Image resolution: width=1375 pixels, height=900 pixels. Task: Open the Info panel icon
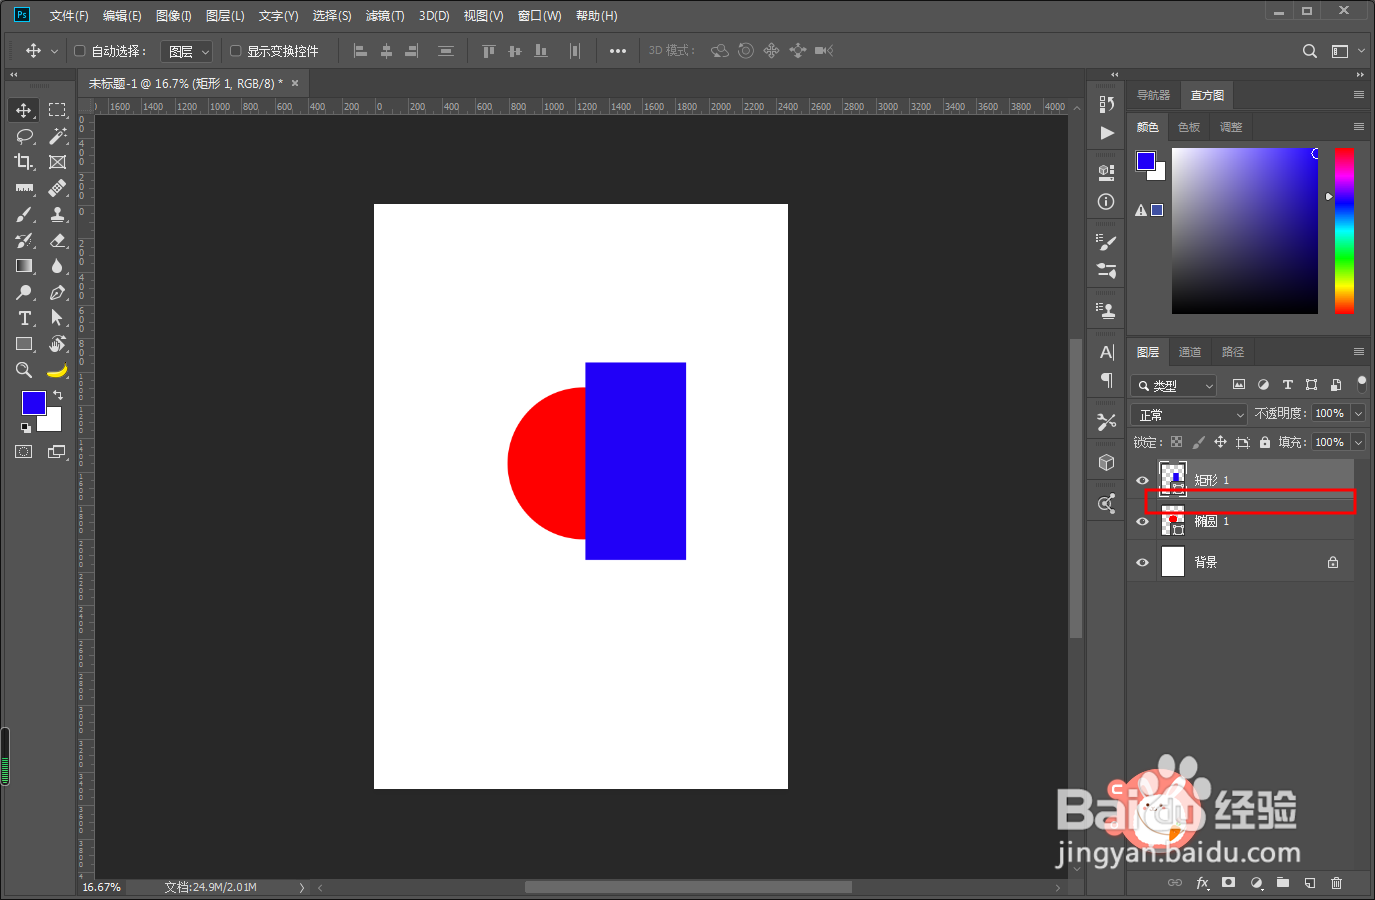1106,201
